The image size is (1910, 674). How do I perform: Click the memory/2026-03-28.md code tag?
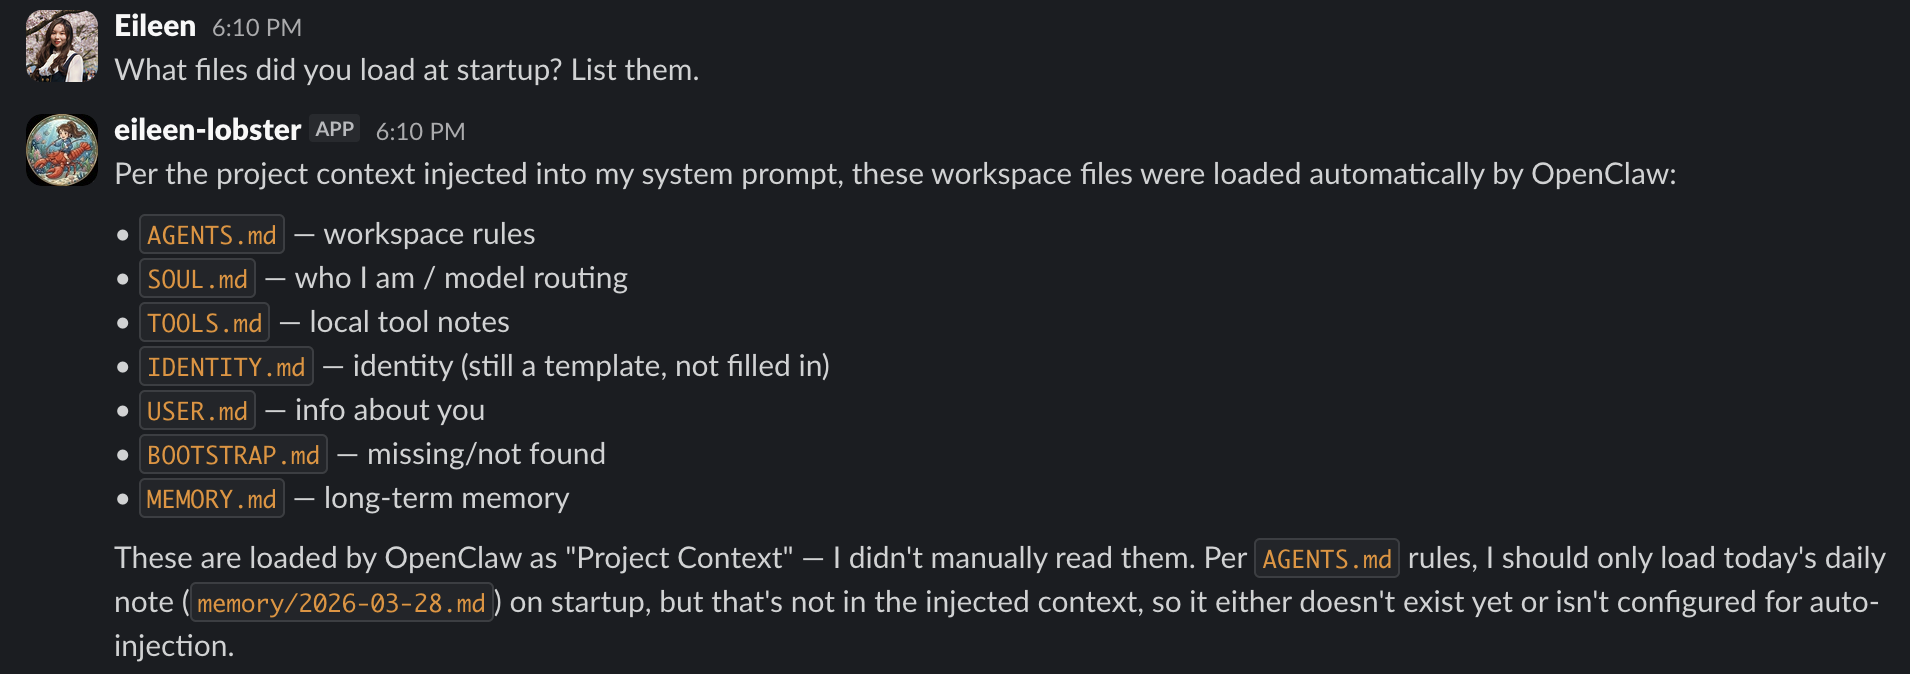pos(341,603)
